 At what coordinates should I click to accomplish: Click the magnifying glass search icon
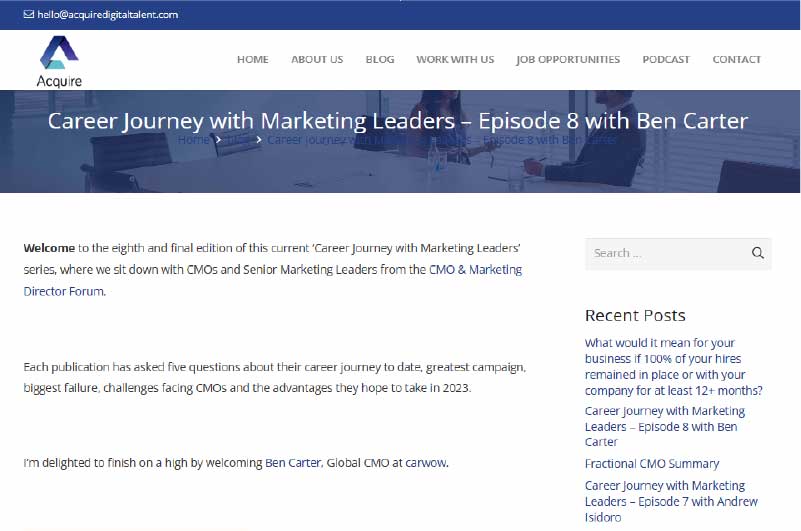click(758, 253)
